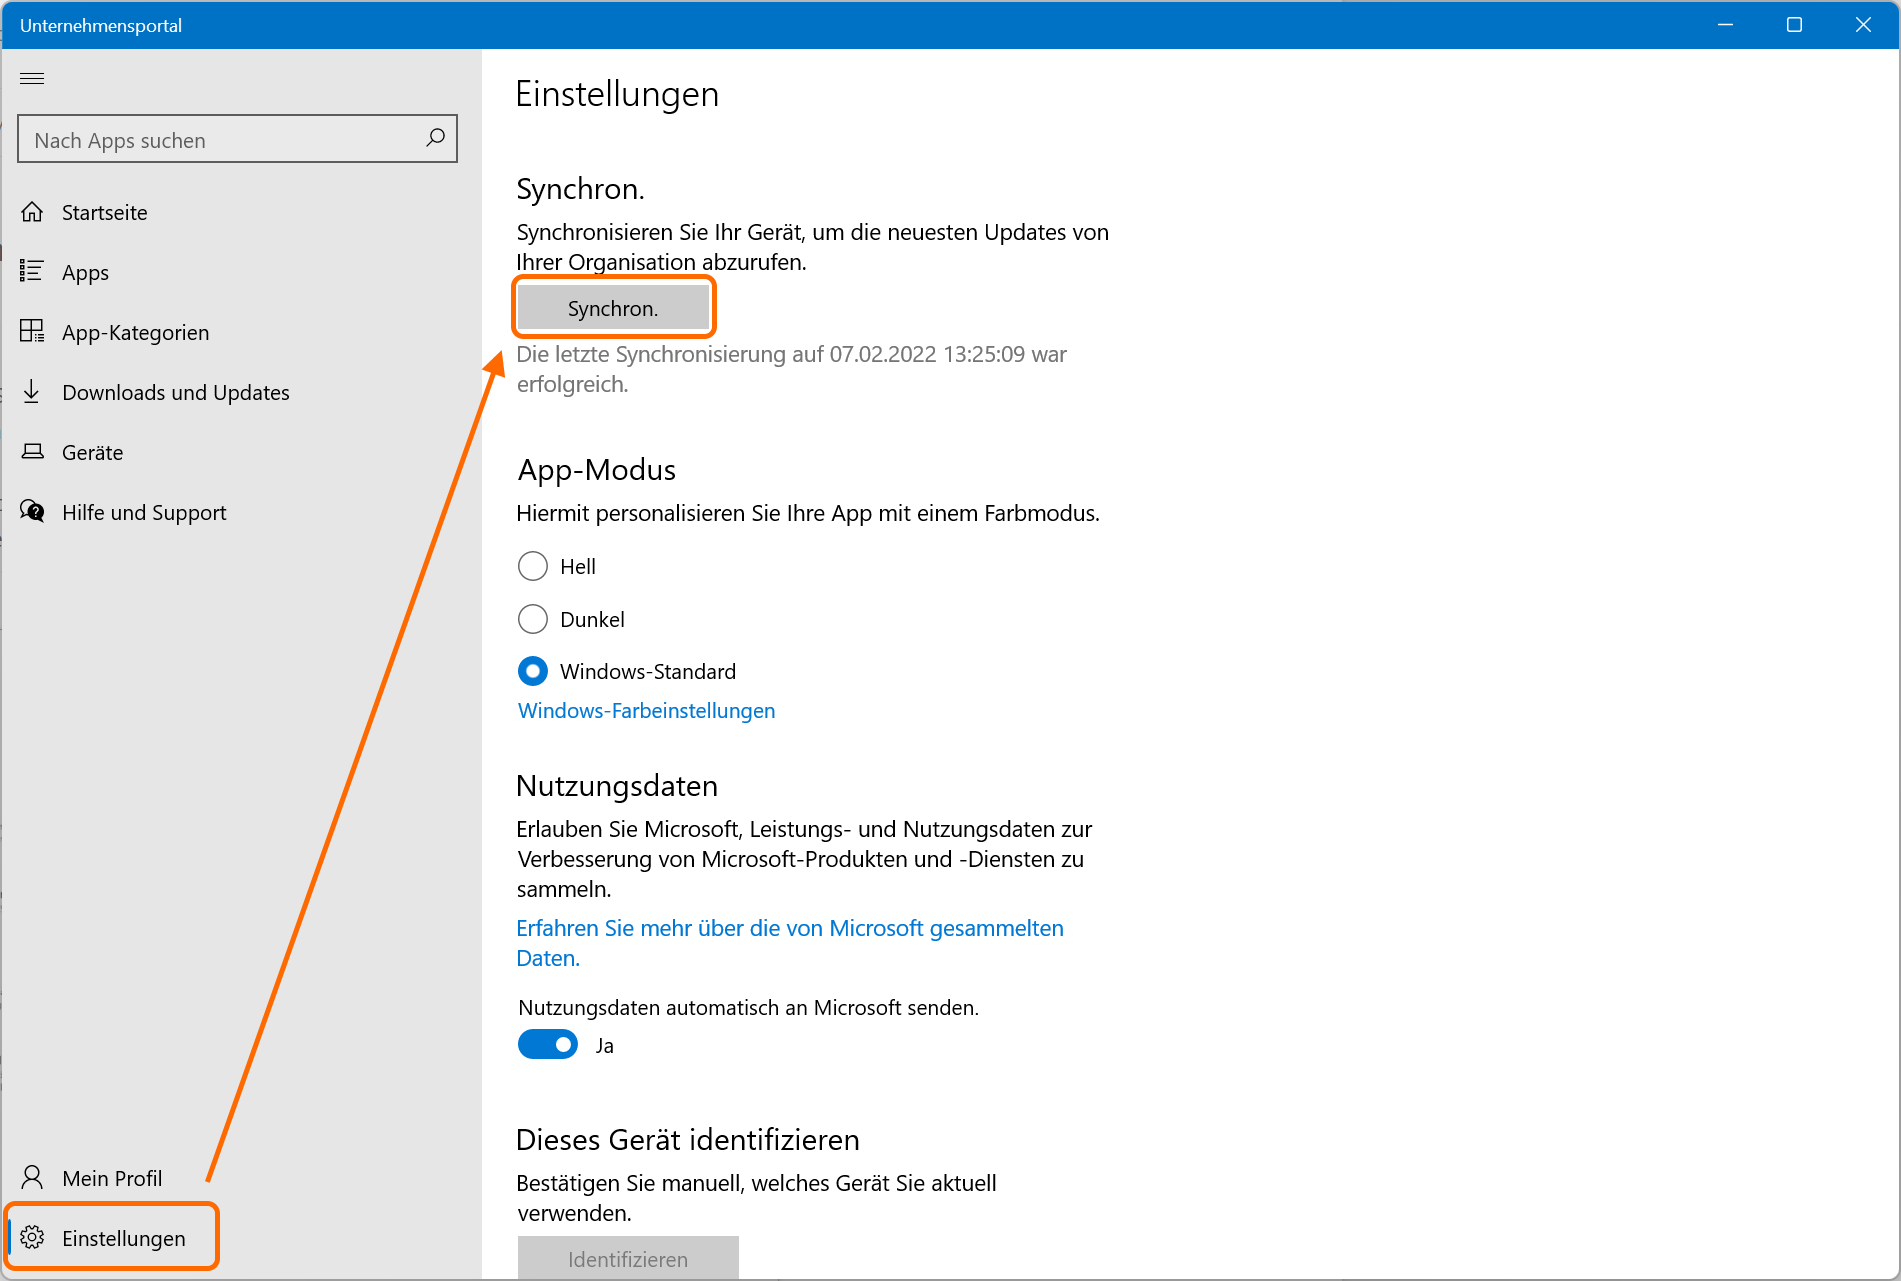Viewport: 1901px width, 1281px height.
Task: Maximize the Unternehmensportal window
Action: click(x=1794, y=25)
